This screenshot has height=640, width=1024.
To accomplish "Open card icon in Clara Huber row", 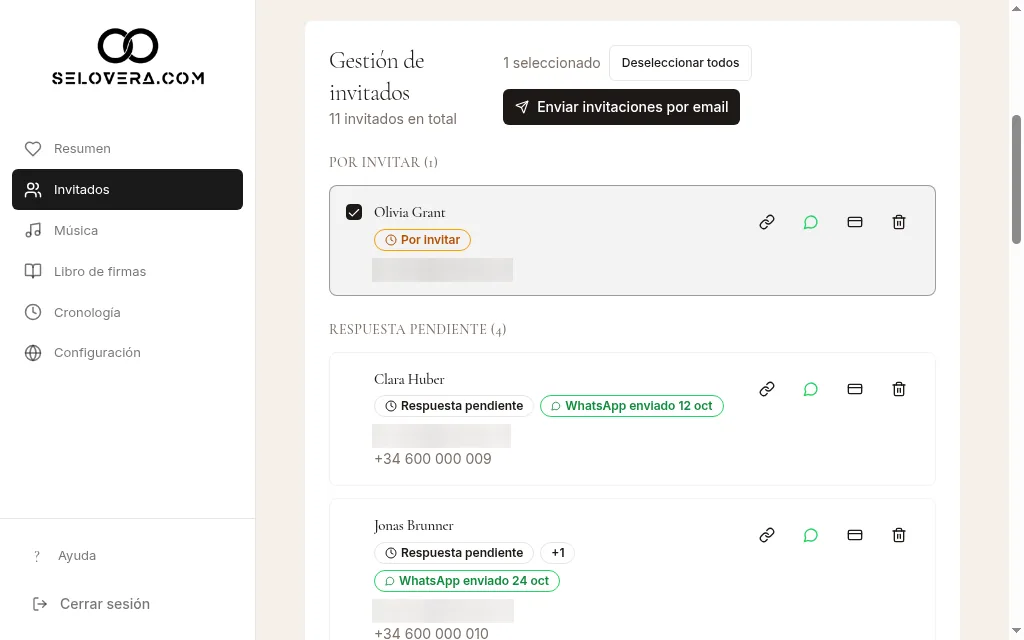I will pos(855,389).
